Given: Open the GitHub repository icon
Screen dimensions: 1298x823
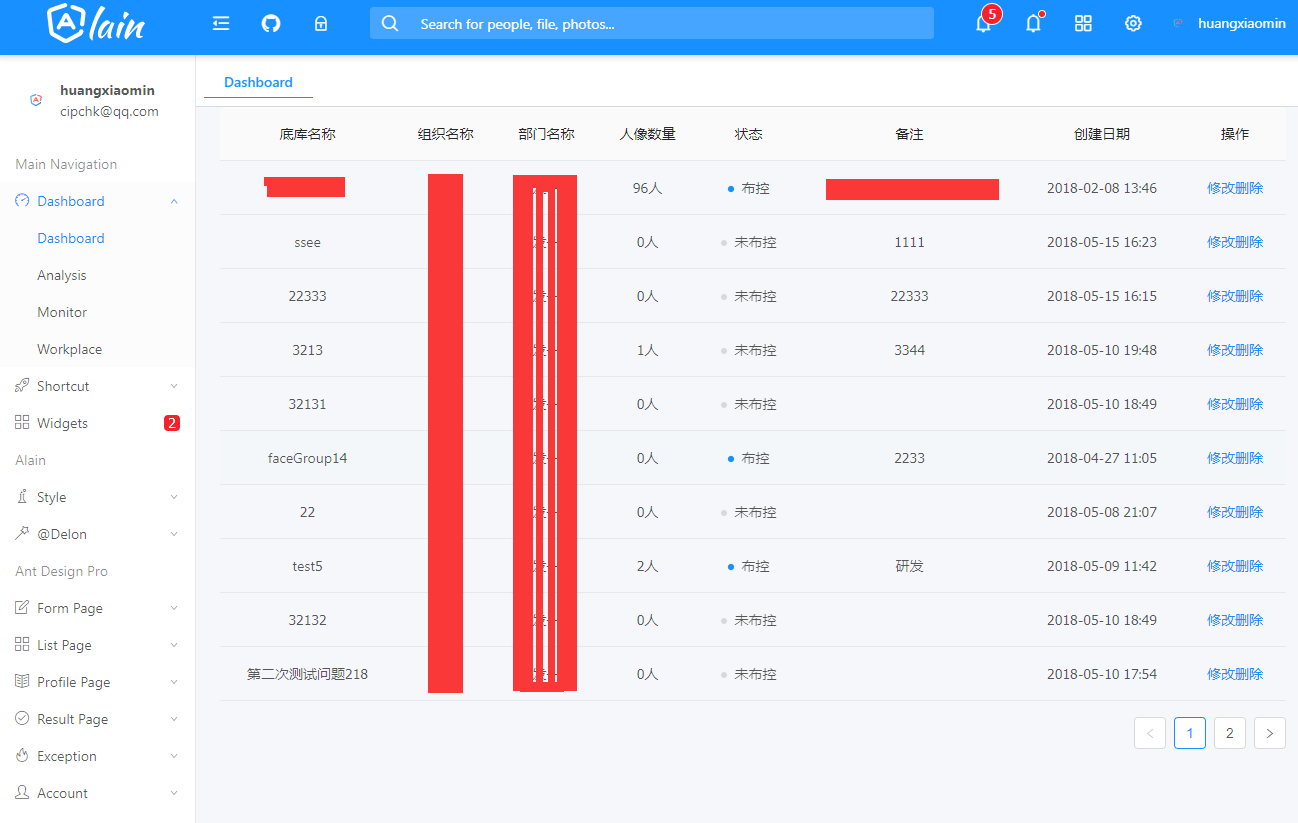Looking at the screenshot, I should pos(271,23).
